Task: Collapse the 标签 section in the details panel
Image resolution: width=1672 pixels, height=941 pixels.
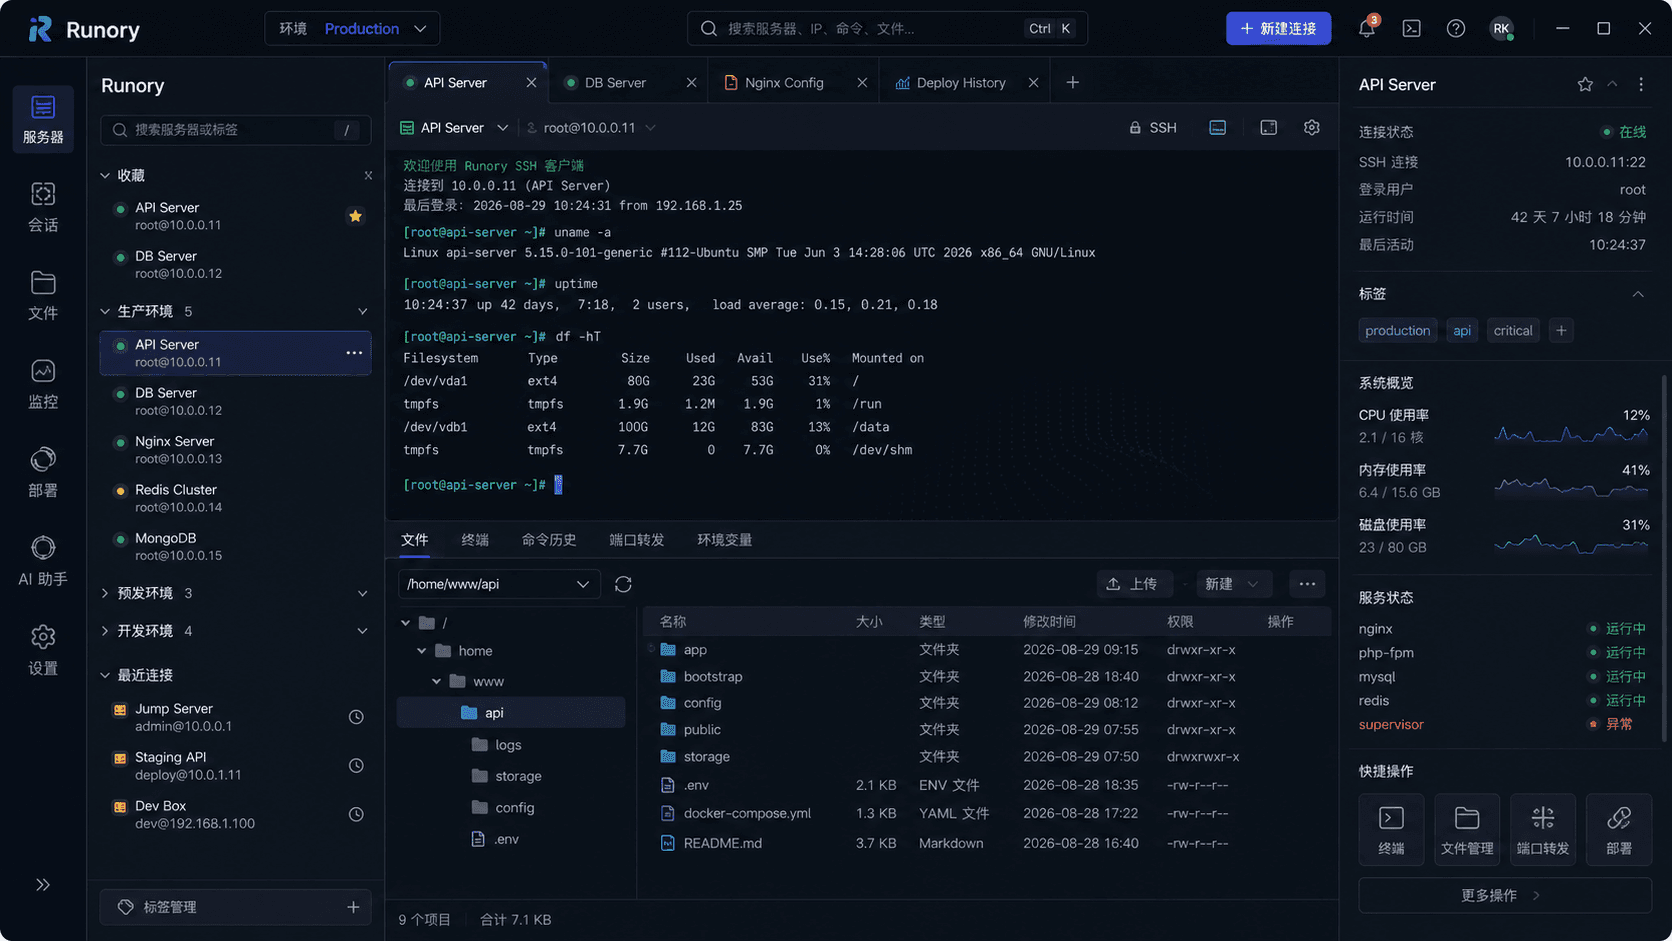Action: coord(1638,294)
